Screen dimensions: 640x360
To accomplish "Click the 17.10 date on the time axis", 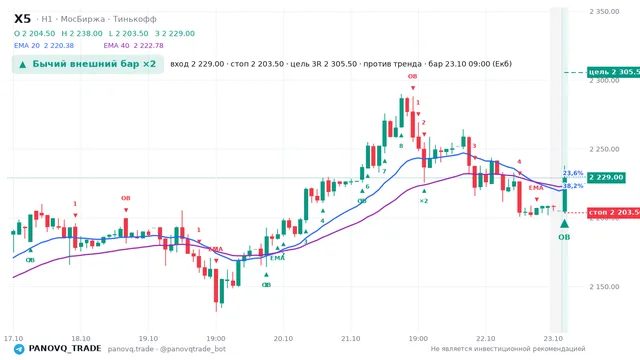I will [13, 338].
